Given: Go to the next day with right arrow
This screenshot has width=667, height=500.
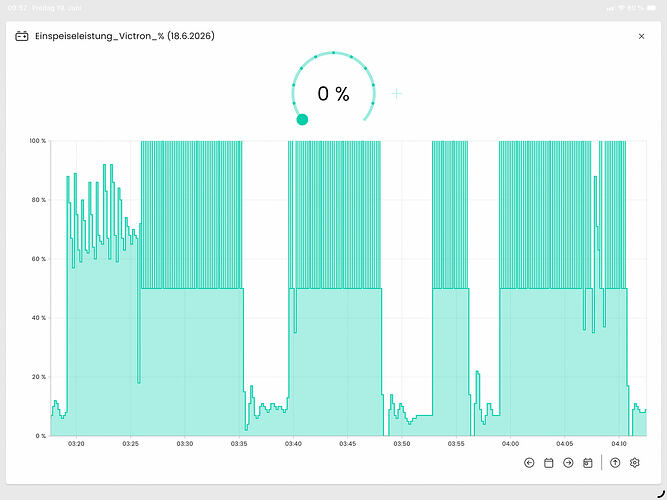Looking at the screenshot, I should point(568,463).
